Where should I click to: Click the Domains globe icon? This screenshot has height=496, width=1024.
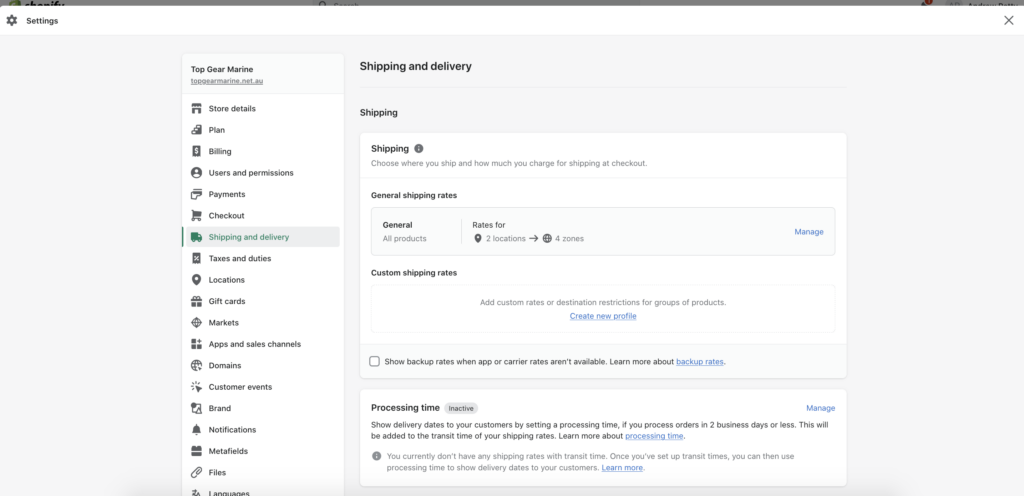click(x=197, y=366)
